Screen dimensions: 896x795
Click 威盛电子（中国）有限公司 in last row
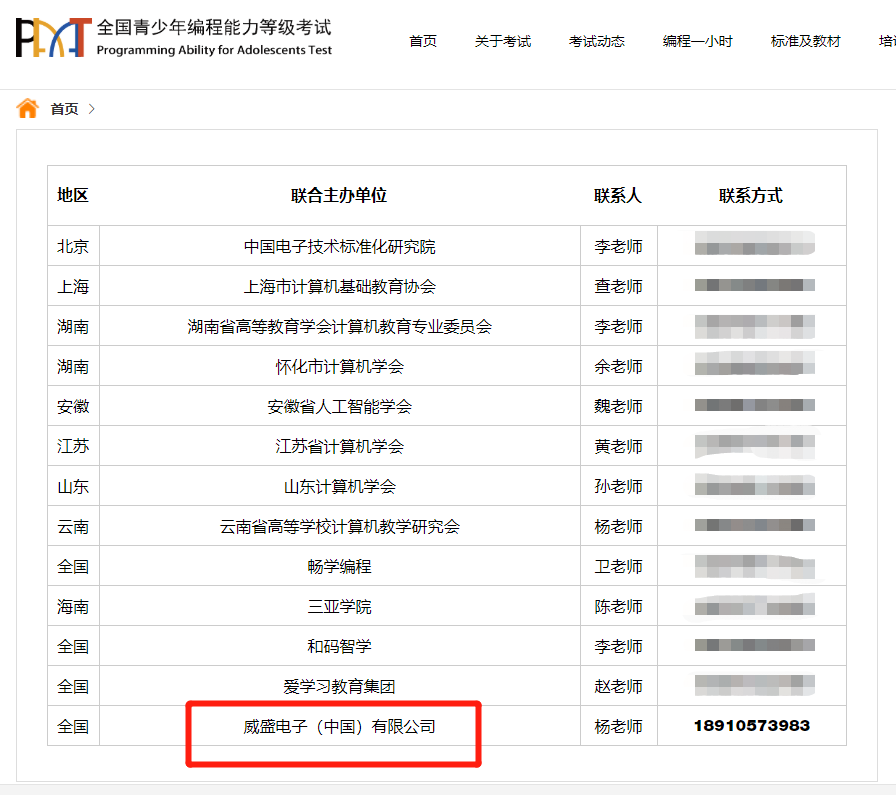[x=339, y=726]
